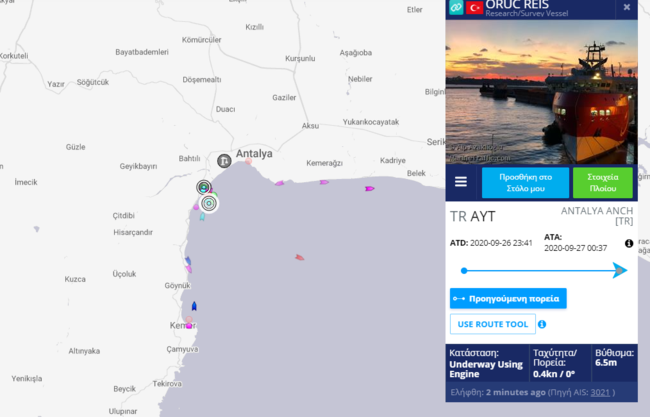Click the USE ROUTE TOOL button
650x417 pixels.
(x=493, y=324)
